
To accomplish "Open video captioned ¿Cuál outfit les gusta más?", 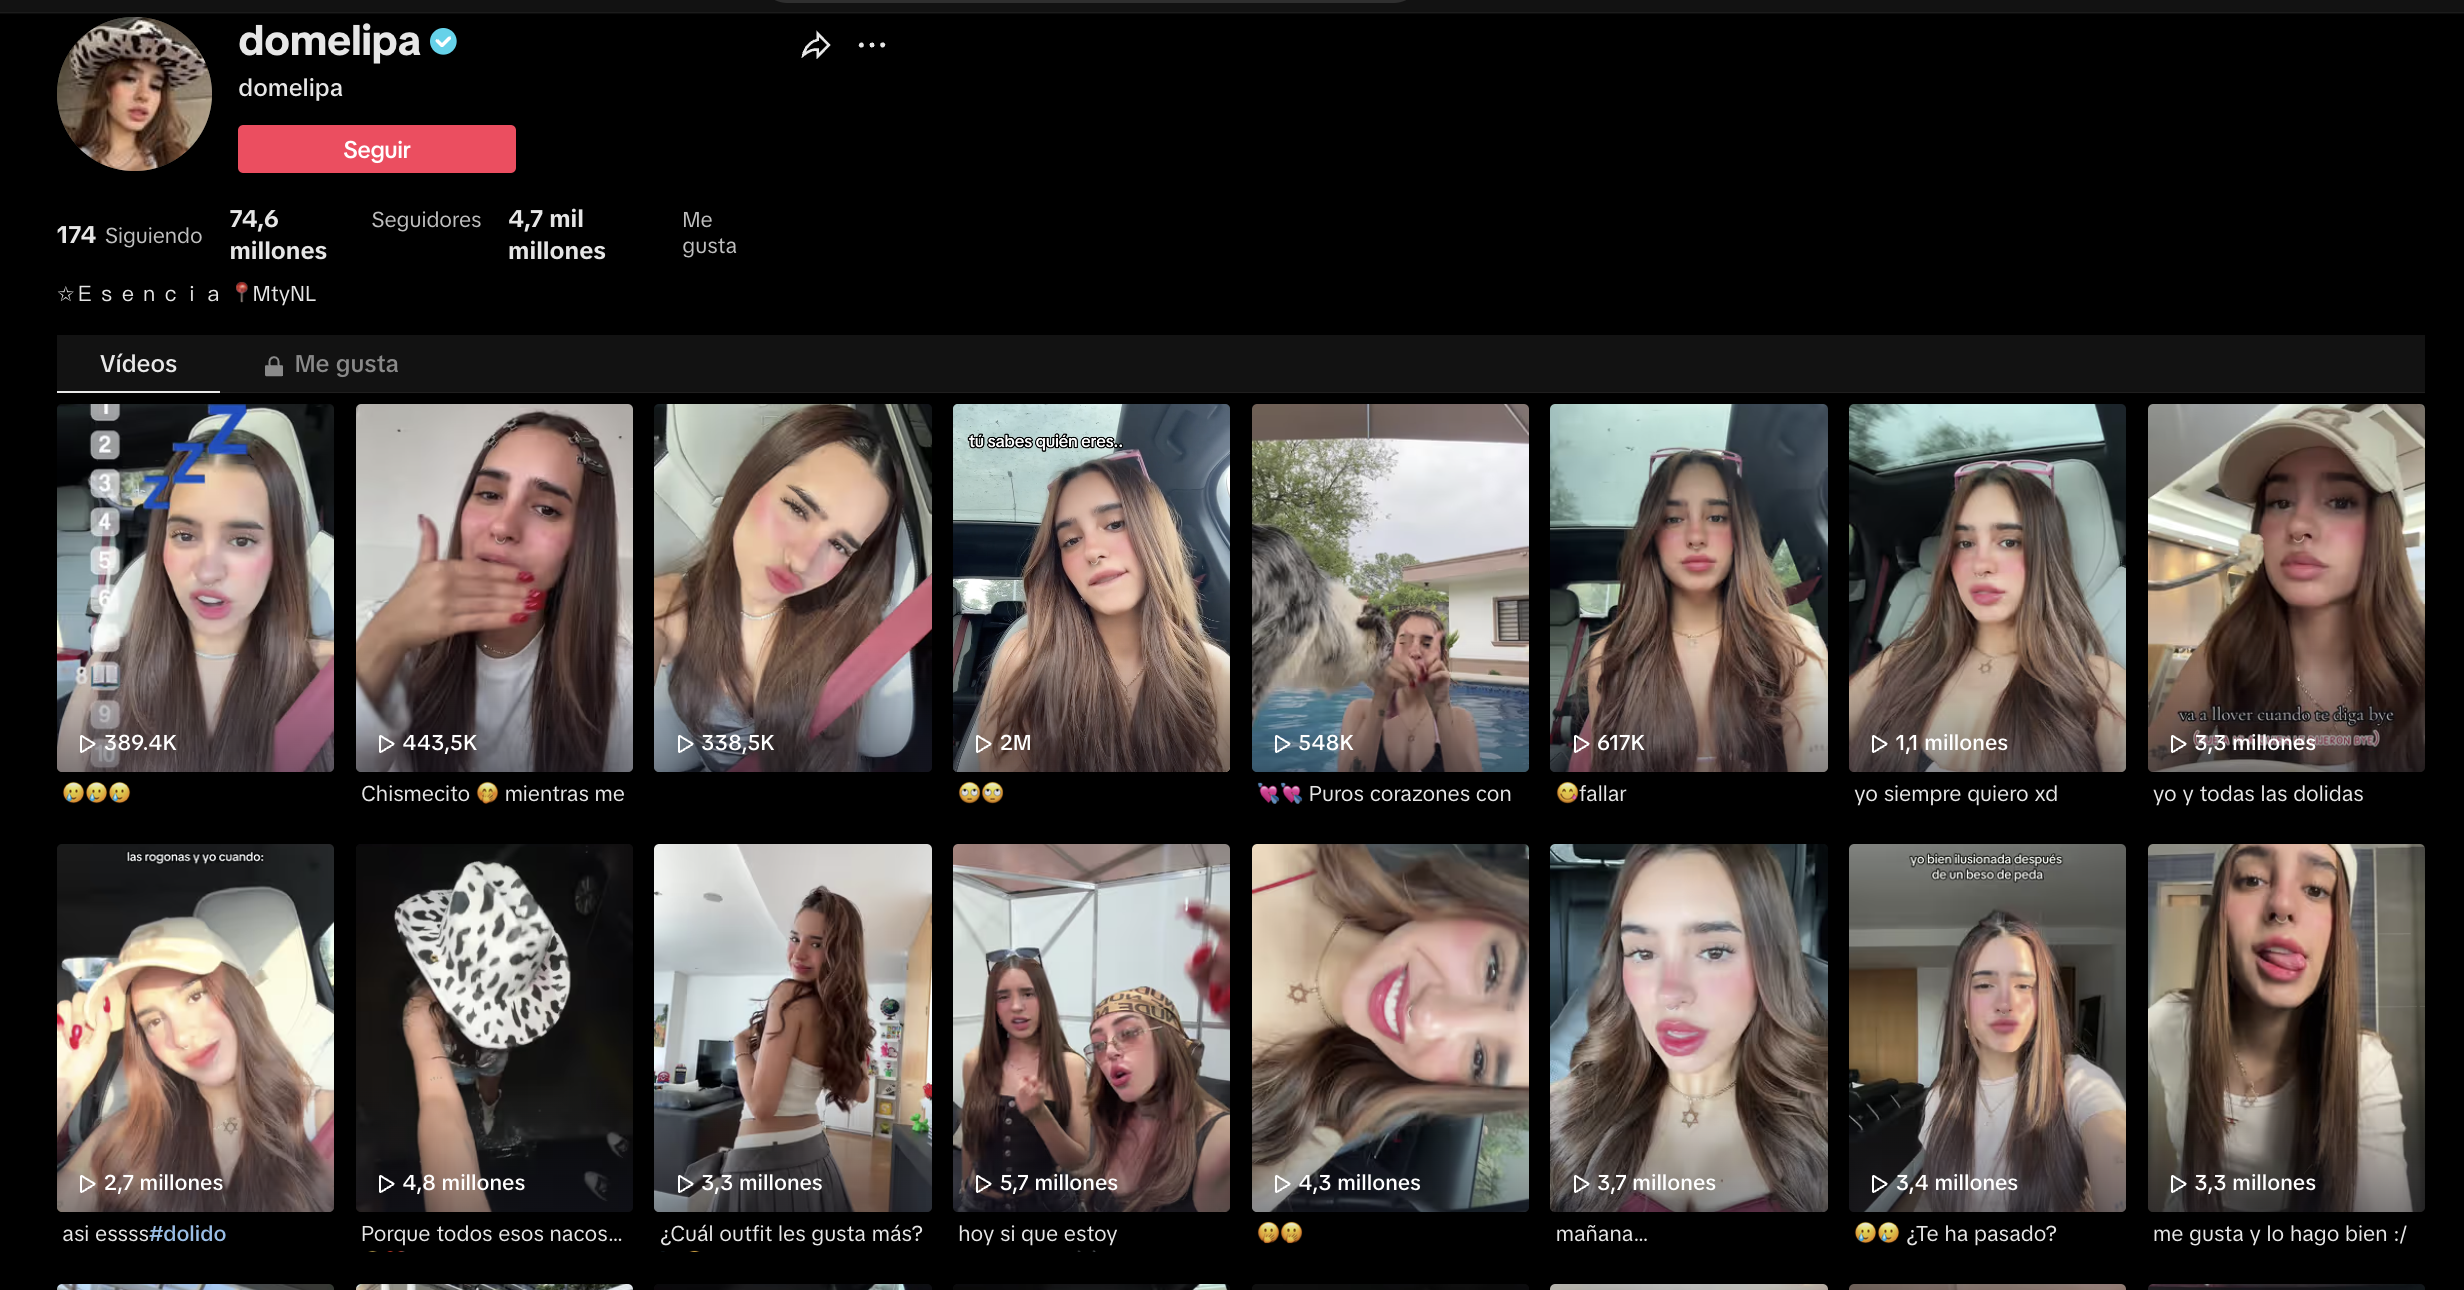I will 792,1028.
